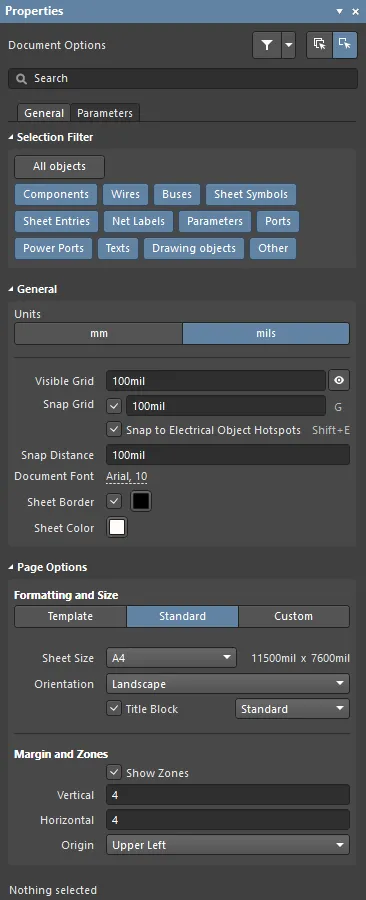Image resolution: width=366 pixels, height=900 pixels.
Task: Click the magnifier search icon
Action: (22, 79)
